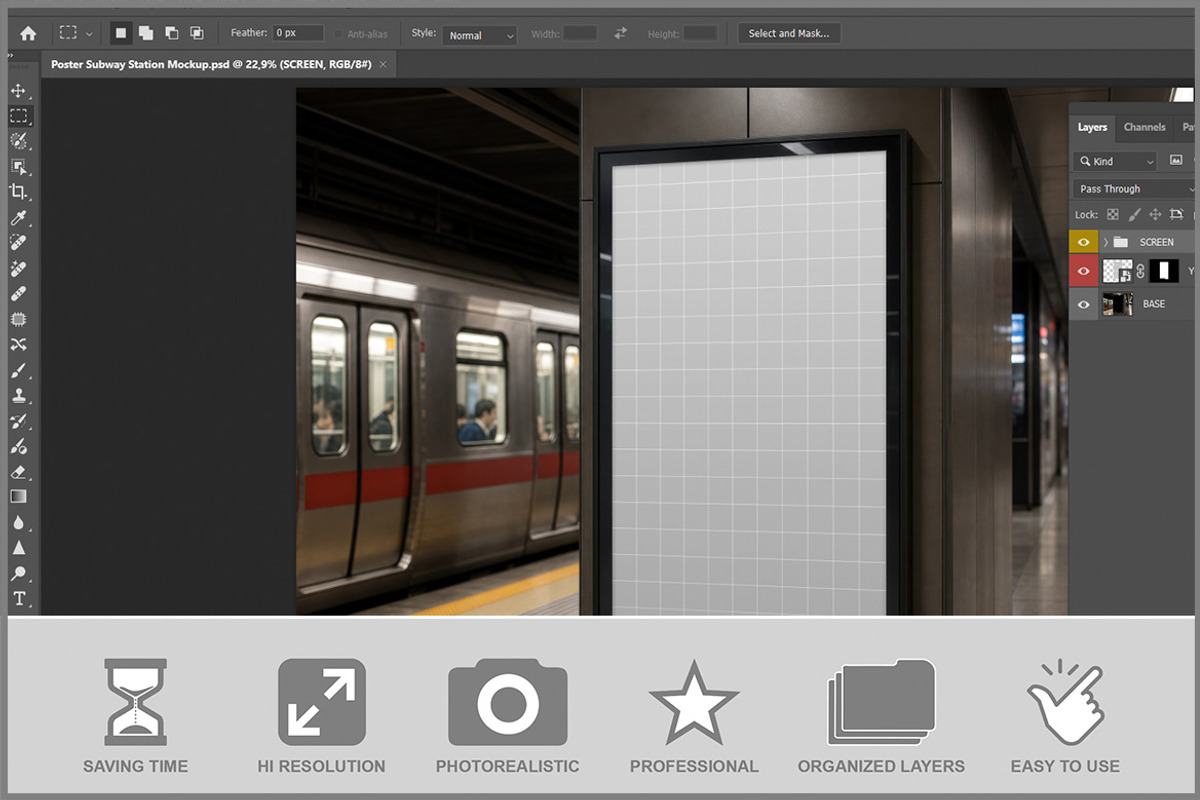Click the BASE layer thumbnail

pos(1117,304)
